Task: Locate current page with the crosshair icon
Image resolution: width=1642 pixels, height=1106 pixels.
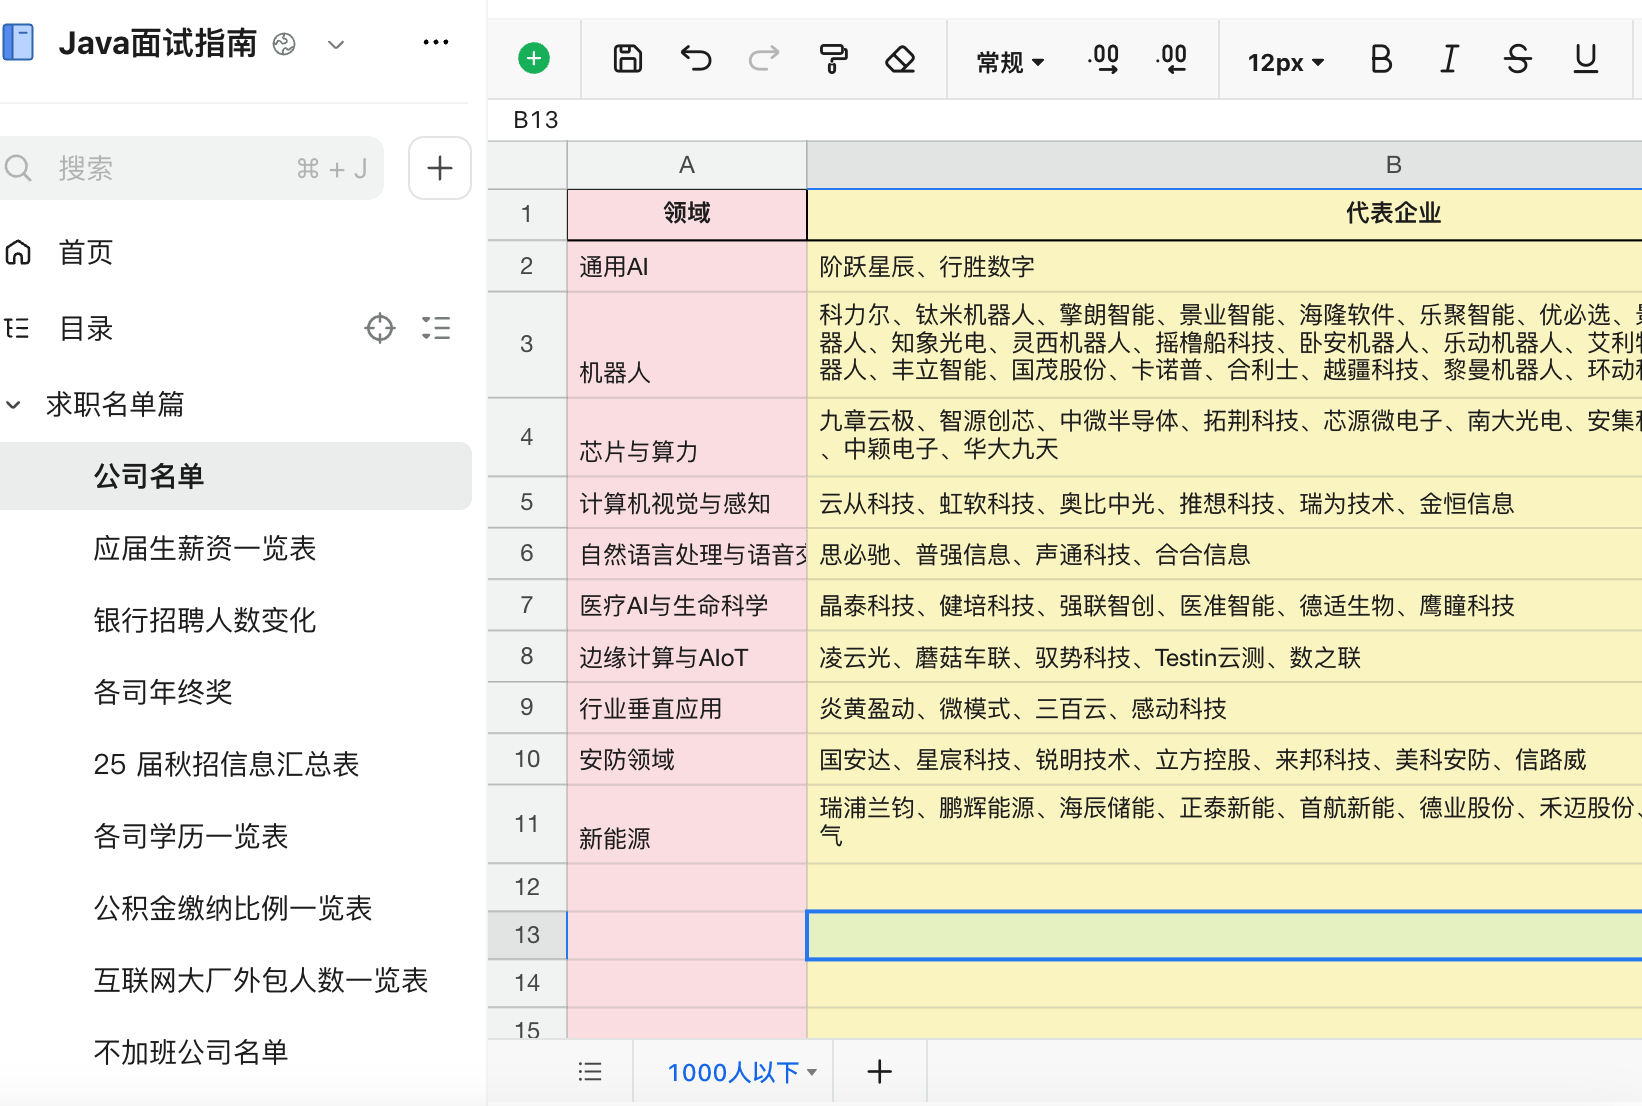Action: pos(380,328)
